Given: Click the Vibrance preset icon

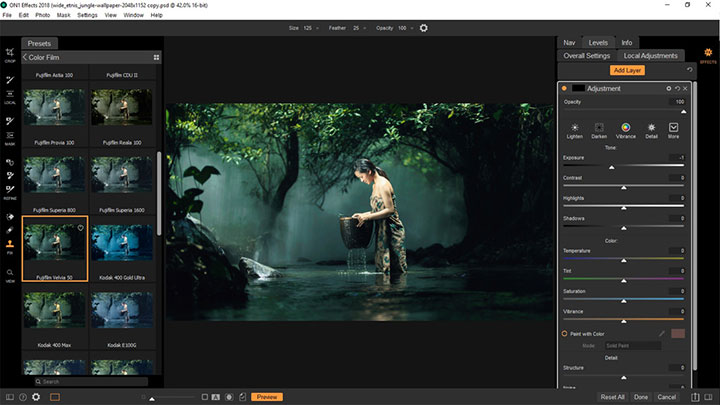Looking at the screenshot, I should [x=625, y=128].
